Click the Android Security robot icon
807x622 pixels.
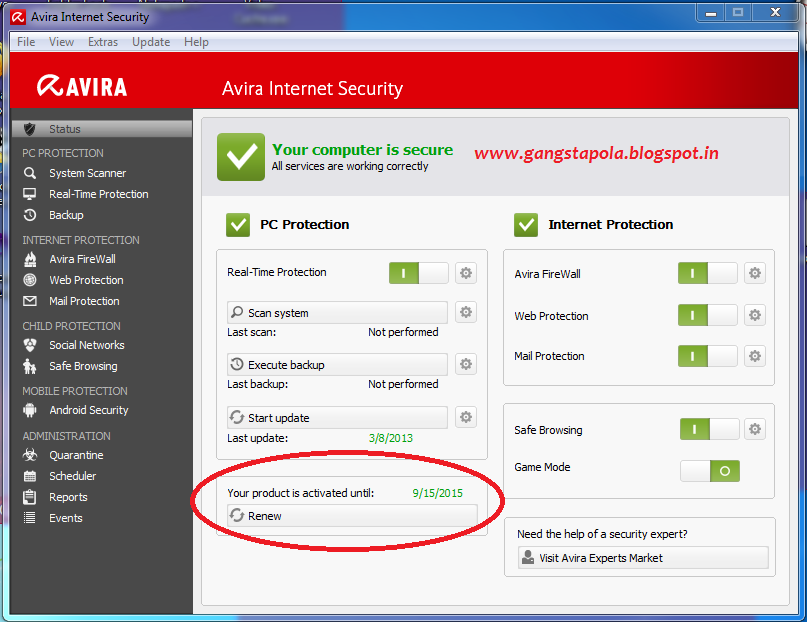30,410
